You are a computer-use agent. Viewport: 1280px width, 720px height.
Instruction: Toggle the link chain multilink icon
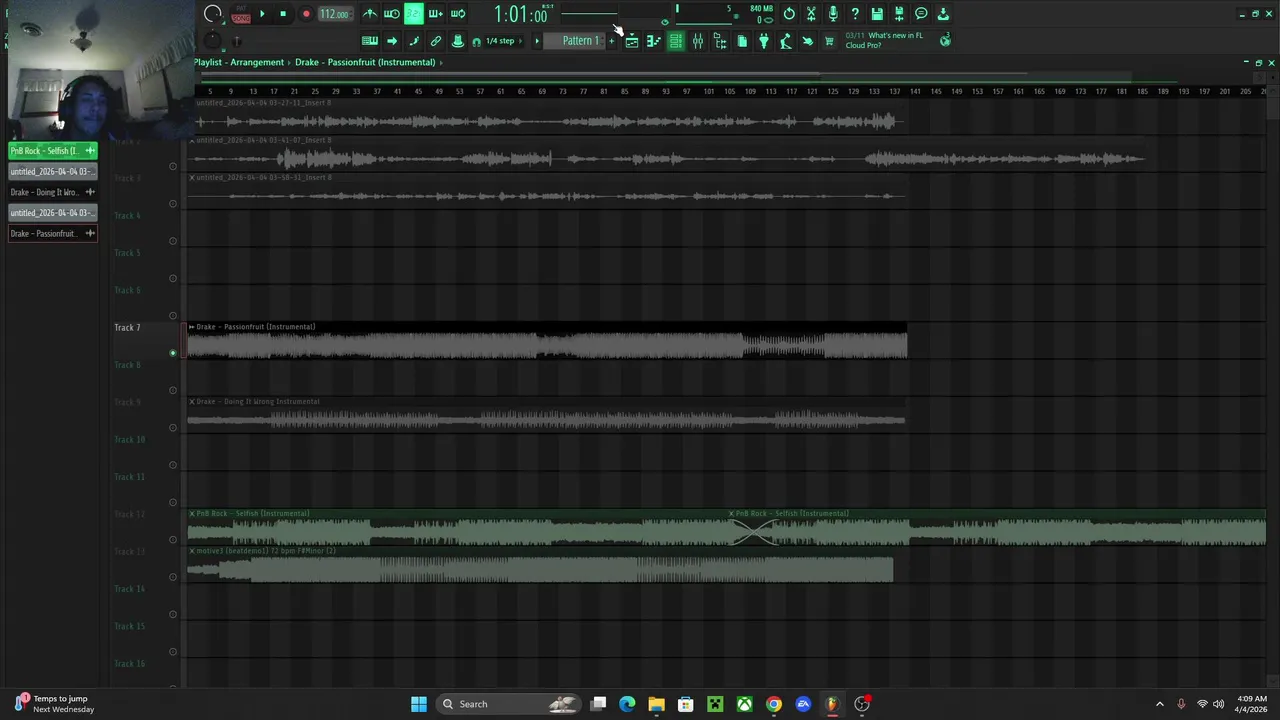(x=436, y=41)
